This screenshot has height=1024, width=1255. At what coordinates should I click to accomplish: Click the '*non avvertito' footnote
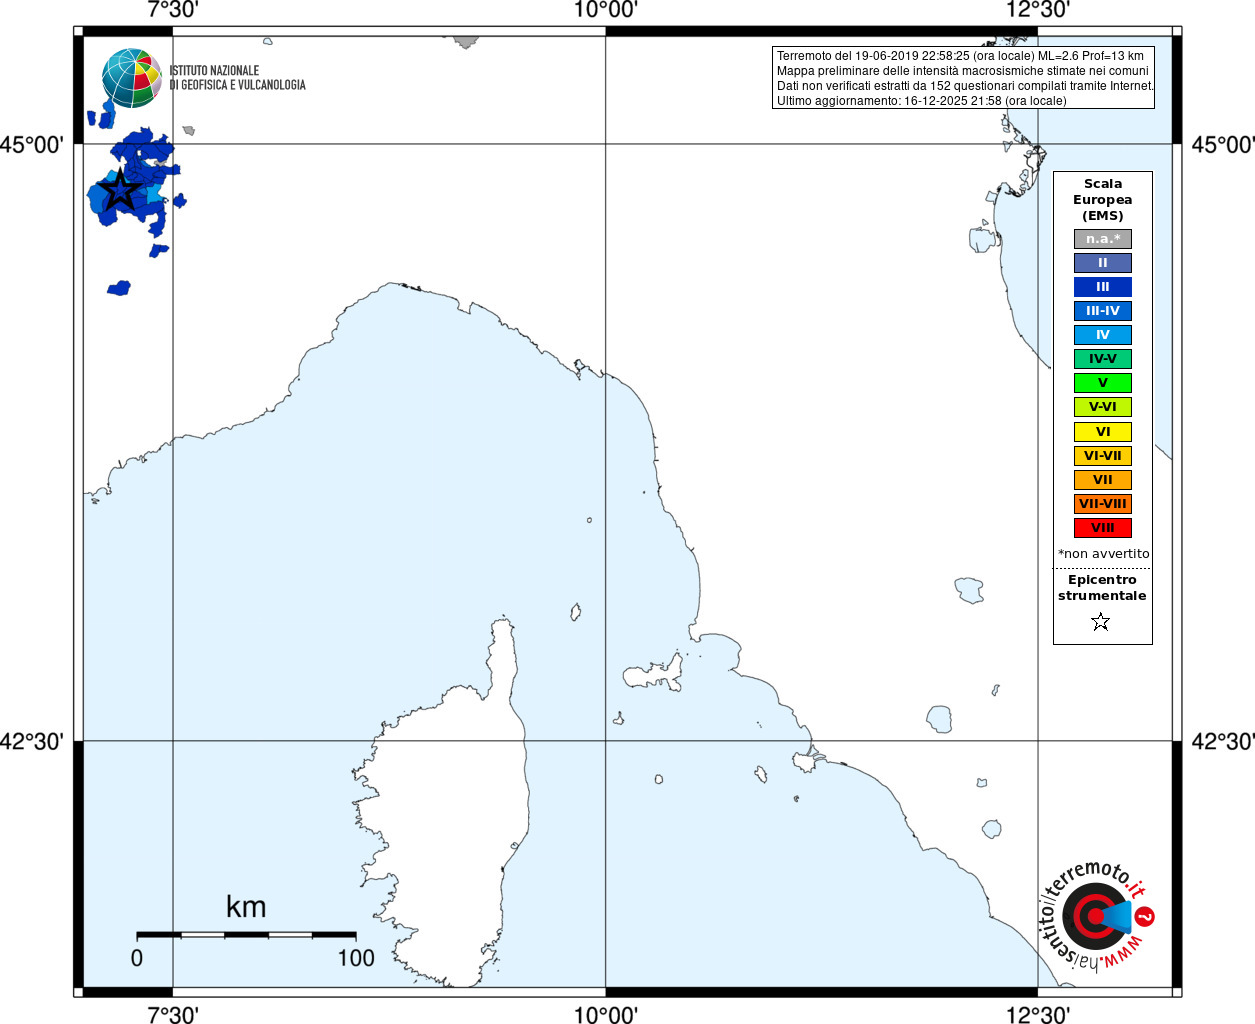point(1104,553)
